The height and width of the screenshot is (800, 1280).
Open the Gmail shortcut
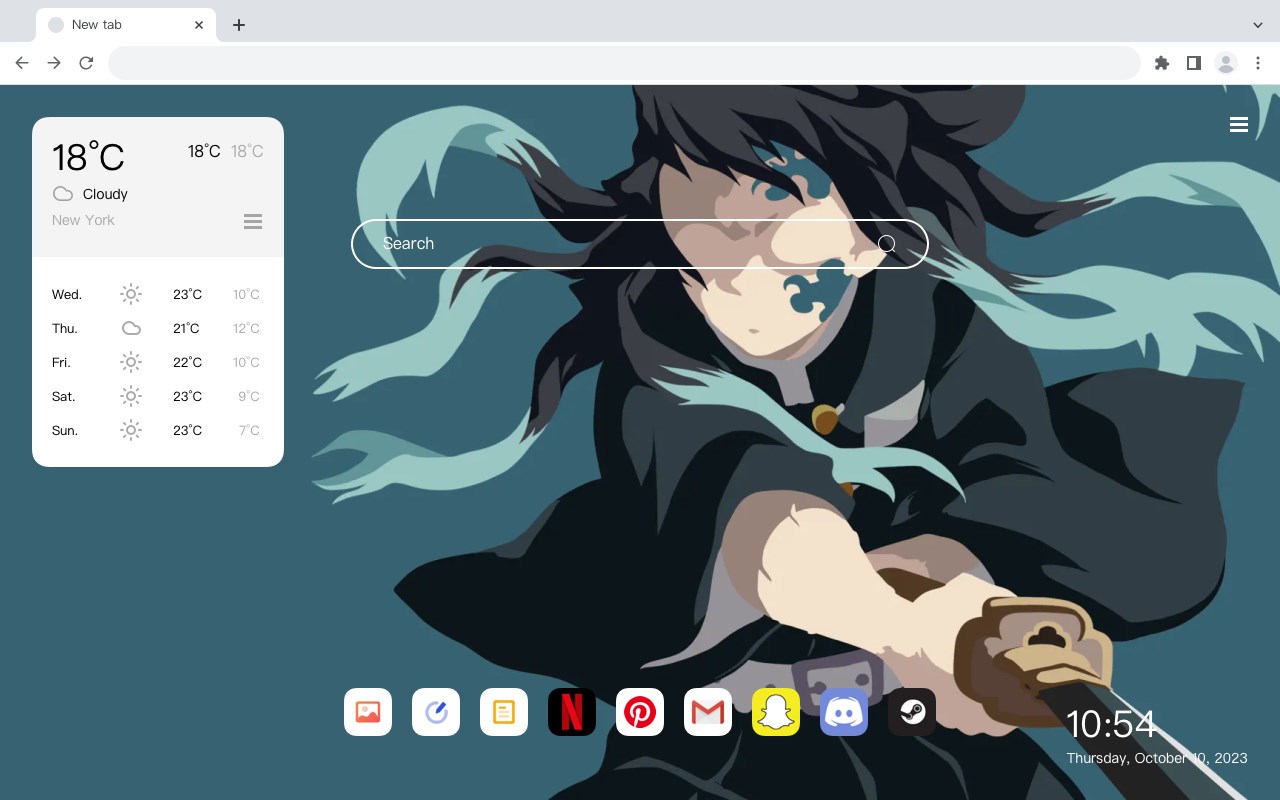[708, 712]
